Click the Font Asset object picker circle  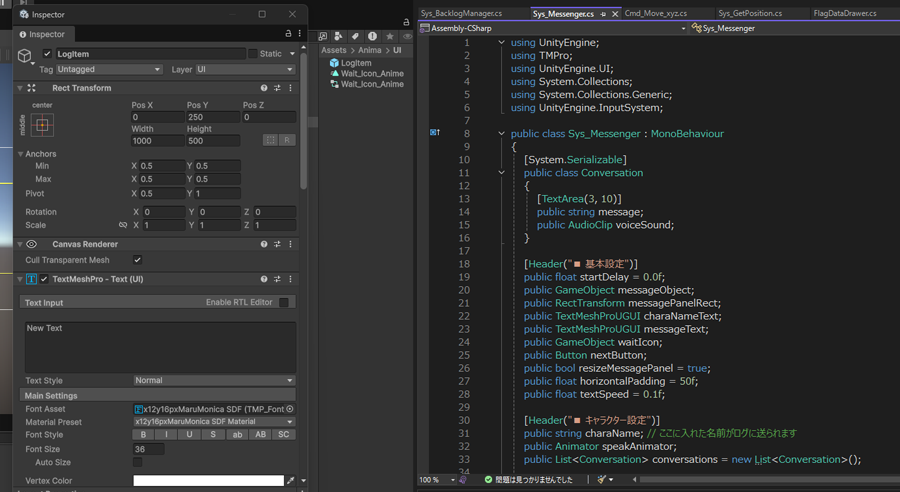click(290, 409)
